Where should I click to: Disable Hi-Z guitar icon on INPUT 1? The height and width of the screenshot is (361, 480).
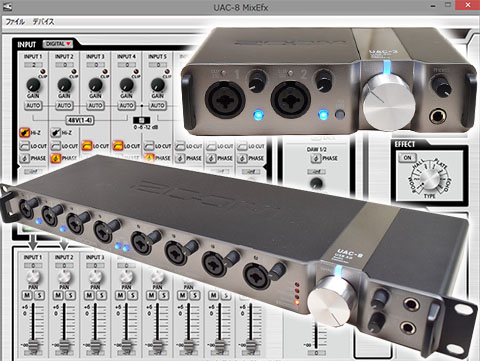pyautogui.click(x=24, y=133)
